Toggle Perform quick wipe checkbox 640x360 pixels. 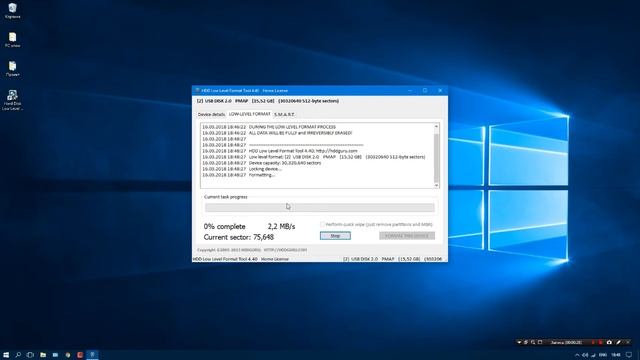coord(322,224)
